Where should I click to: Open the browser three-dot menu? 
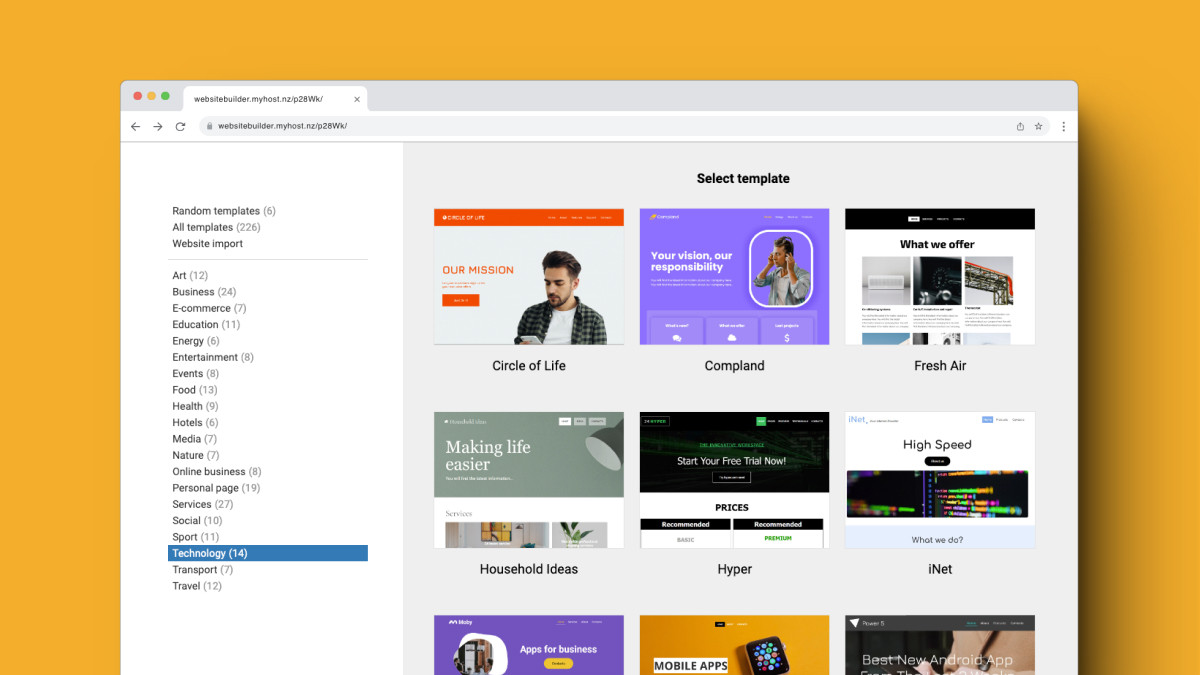point(1063,127)
